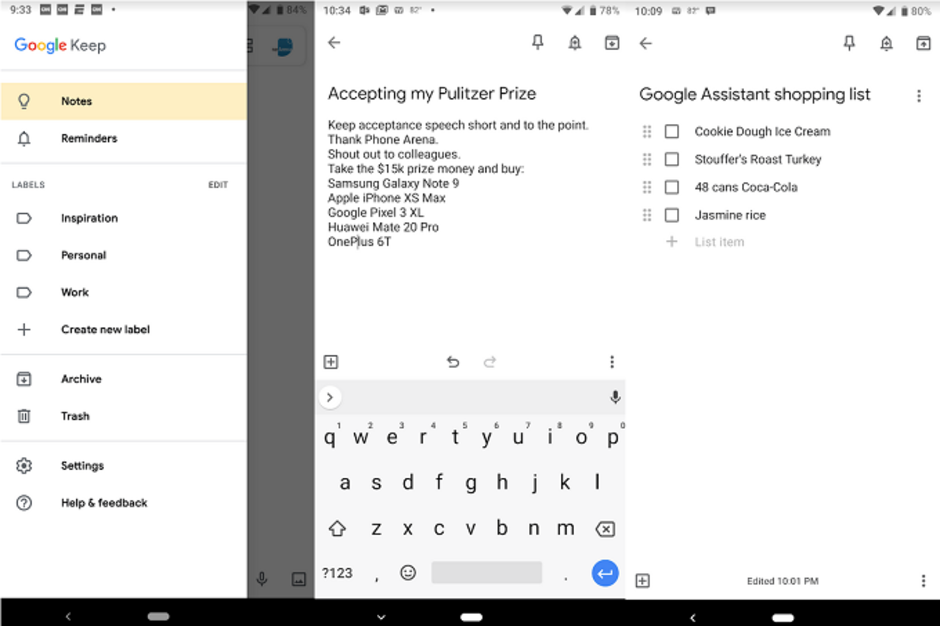Mark Stouffer's Roast Turkey as done
Screen dimensions: 940x627
[x=671, y=159]
